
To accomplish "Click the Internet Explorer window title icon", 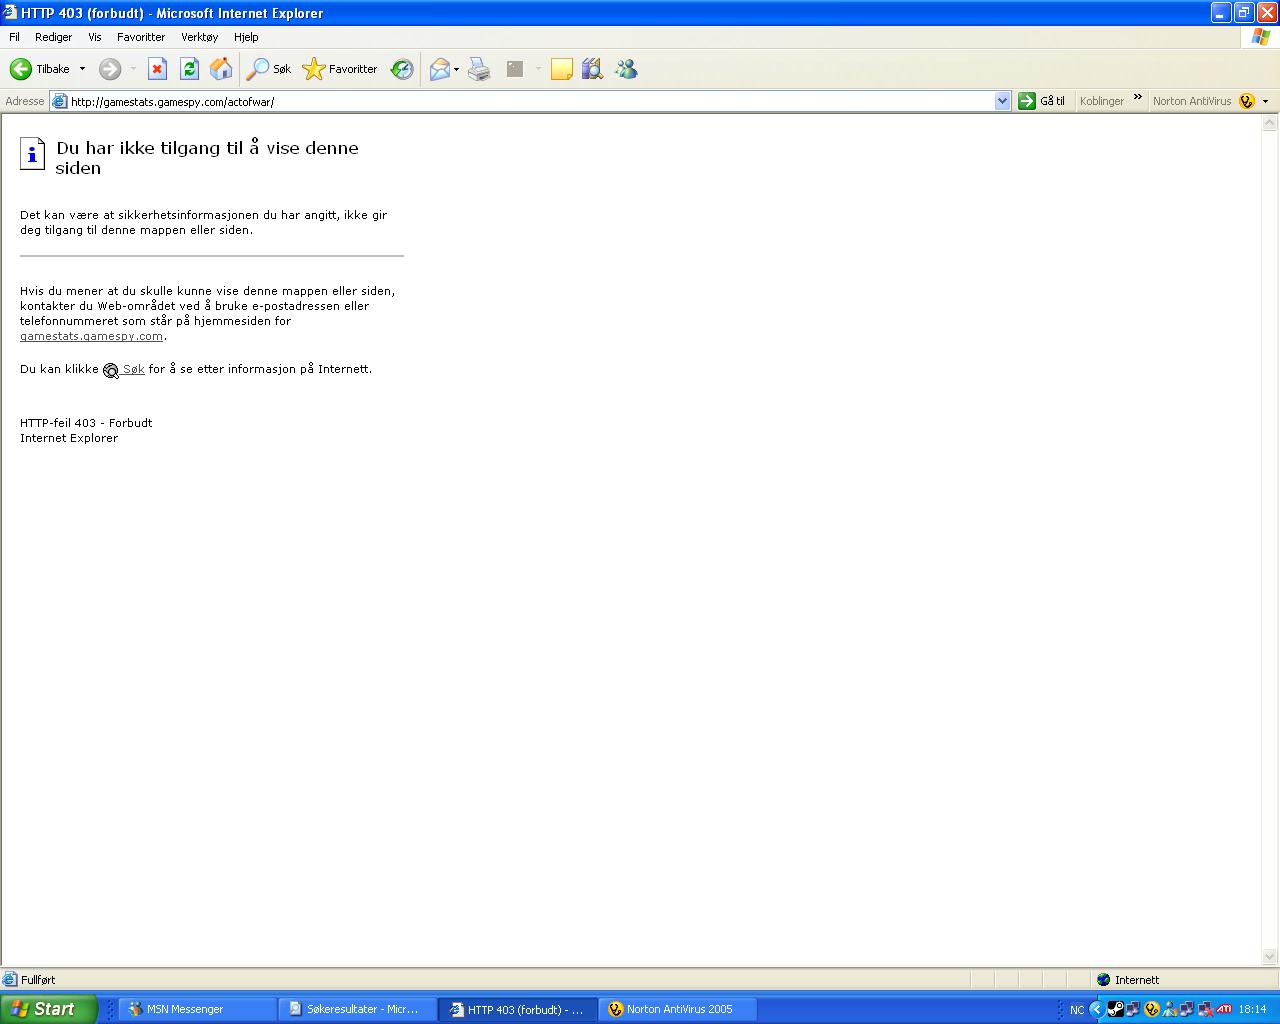I will 10,13.
